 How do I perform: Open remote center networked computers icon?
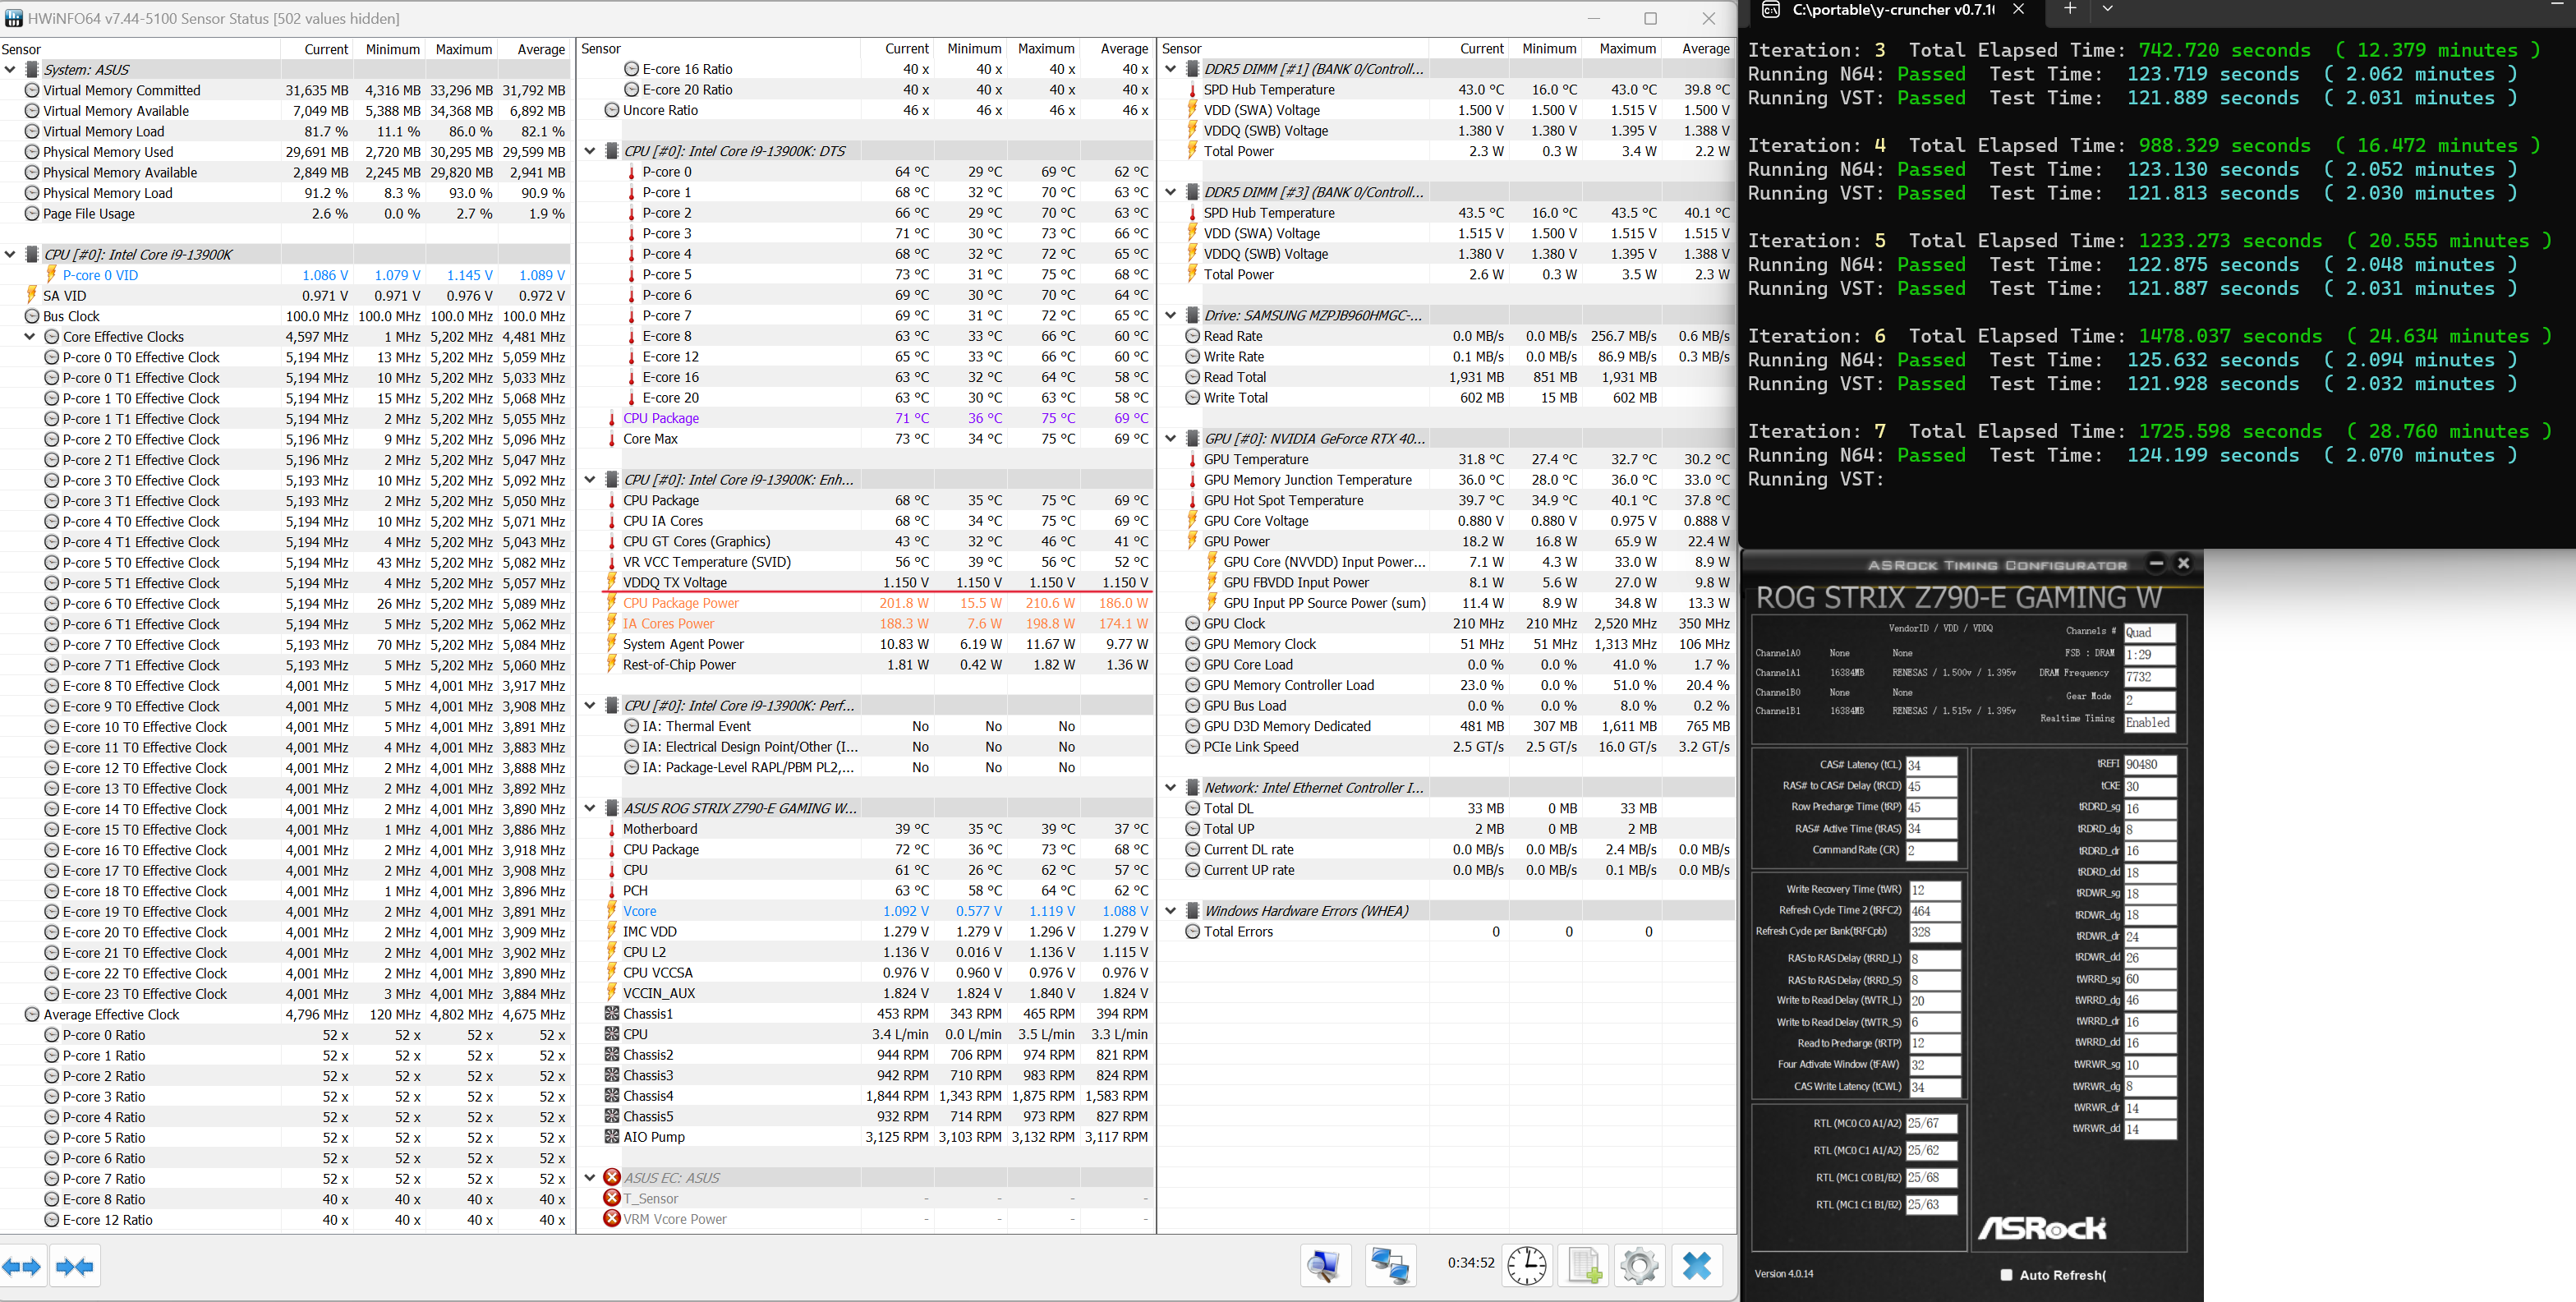point(1390,1266)
